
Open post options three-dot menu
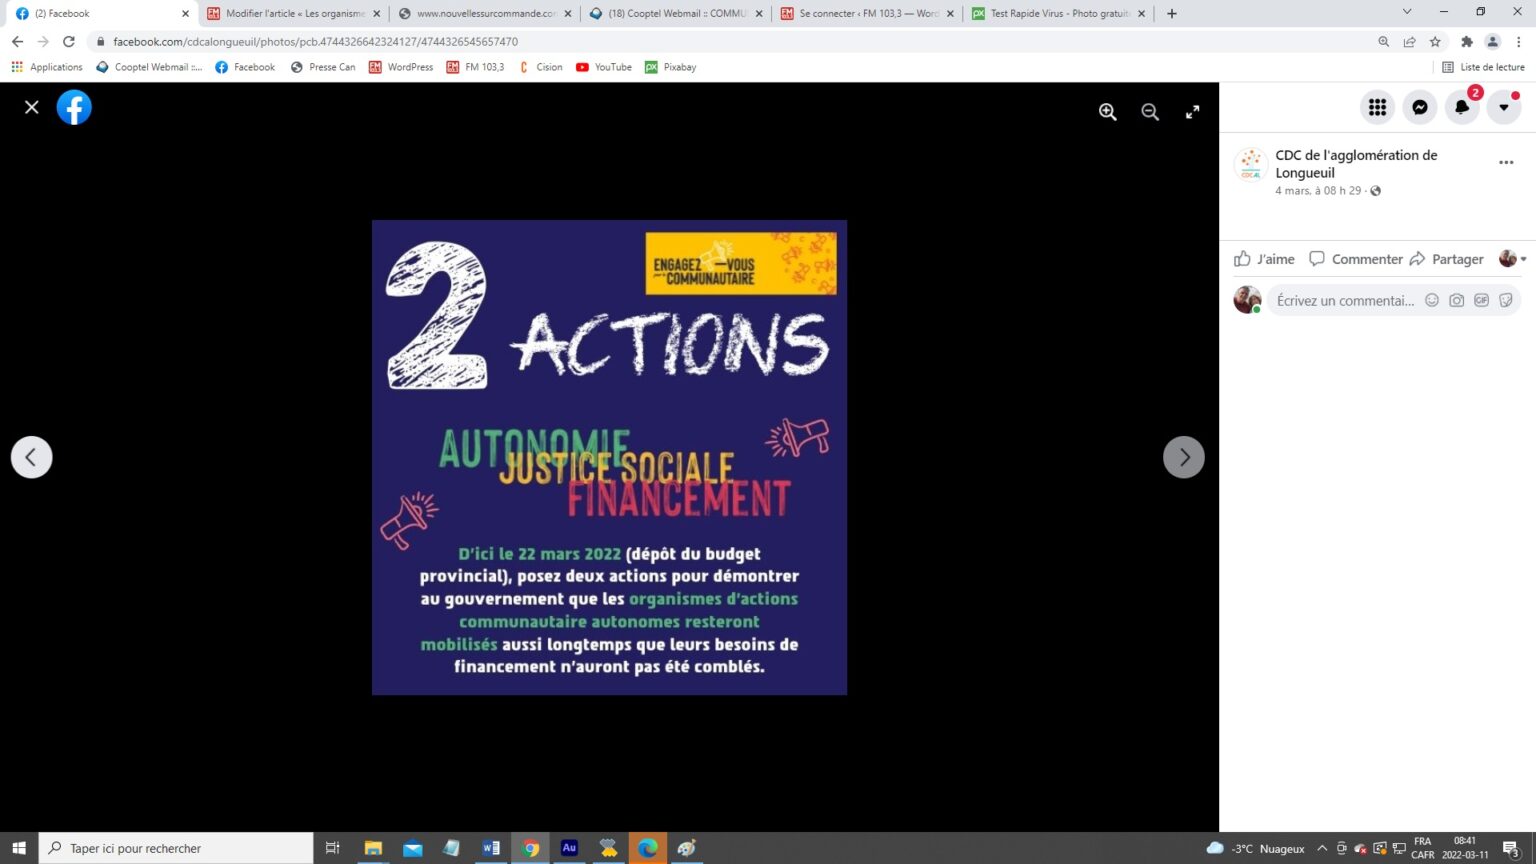[x=1506, y=162]
